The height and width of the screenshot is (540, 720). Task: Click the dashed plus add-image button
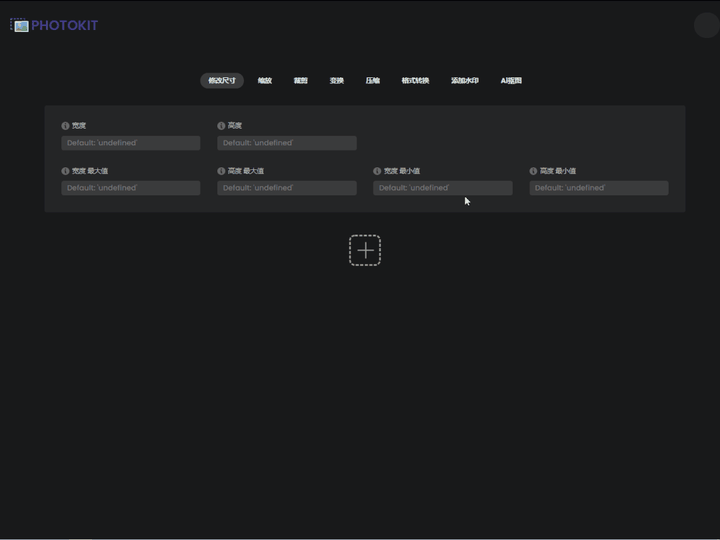tap(365, 250)
